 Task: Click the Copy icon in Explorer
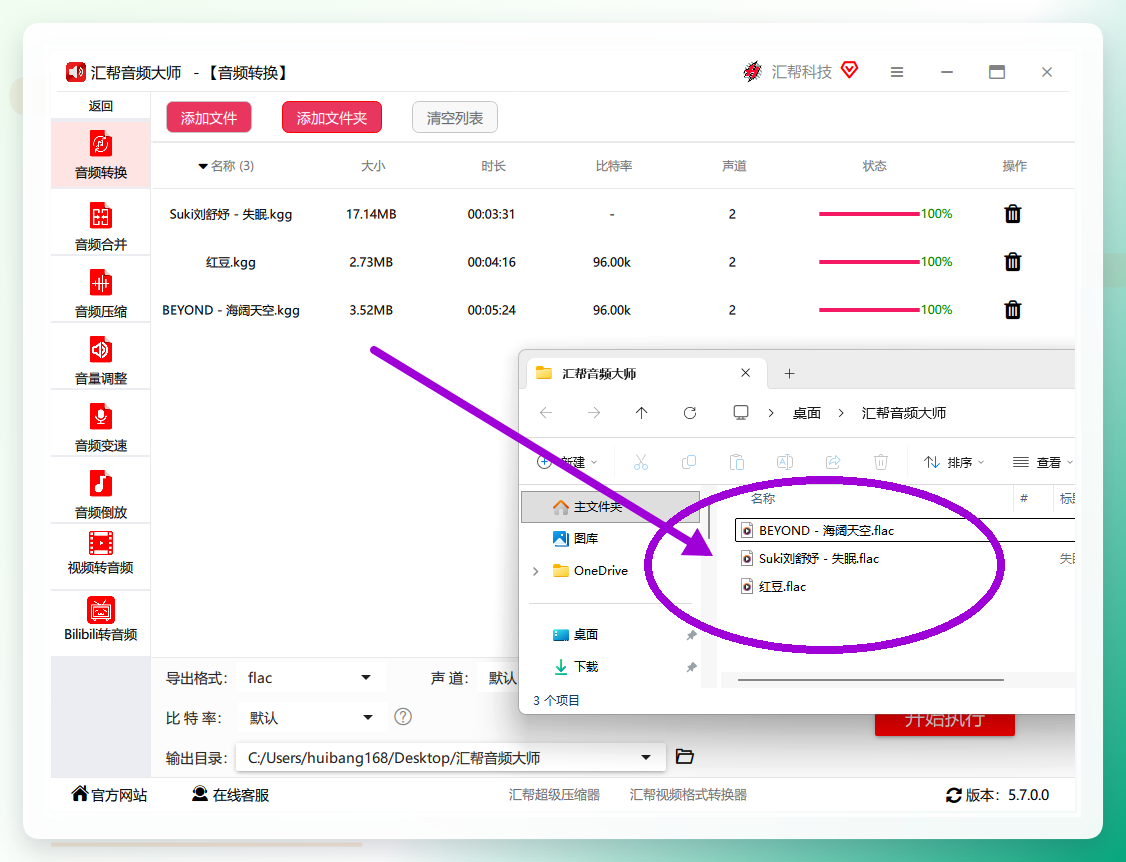(x=689, y=462)
